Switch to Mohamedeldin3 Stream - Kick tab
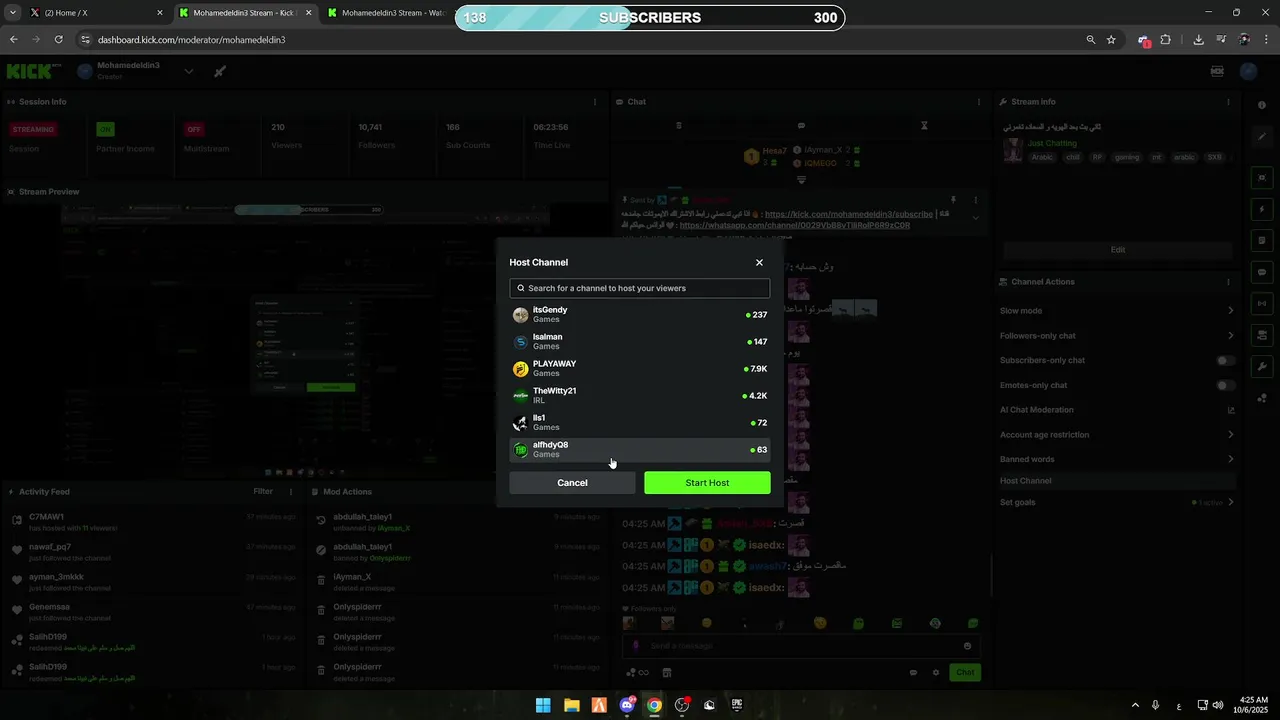The width and height of the screenshot is (1280, 720). [246, 13]
